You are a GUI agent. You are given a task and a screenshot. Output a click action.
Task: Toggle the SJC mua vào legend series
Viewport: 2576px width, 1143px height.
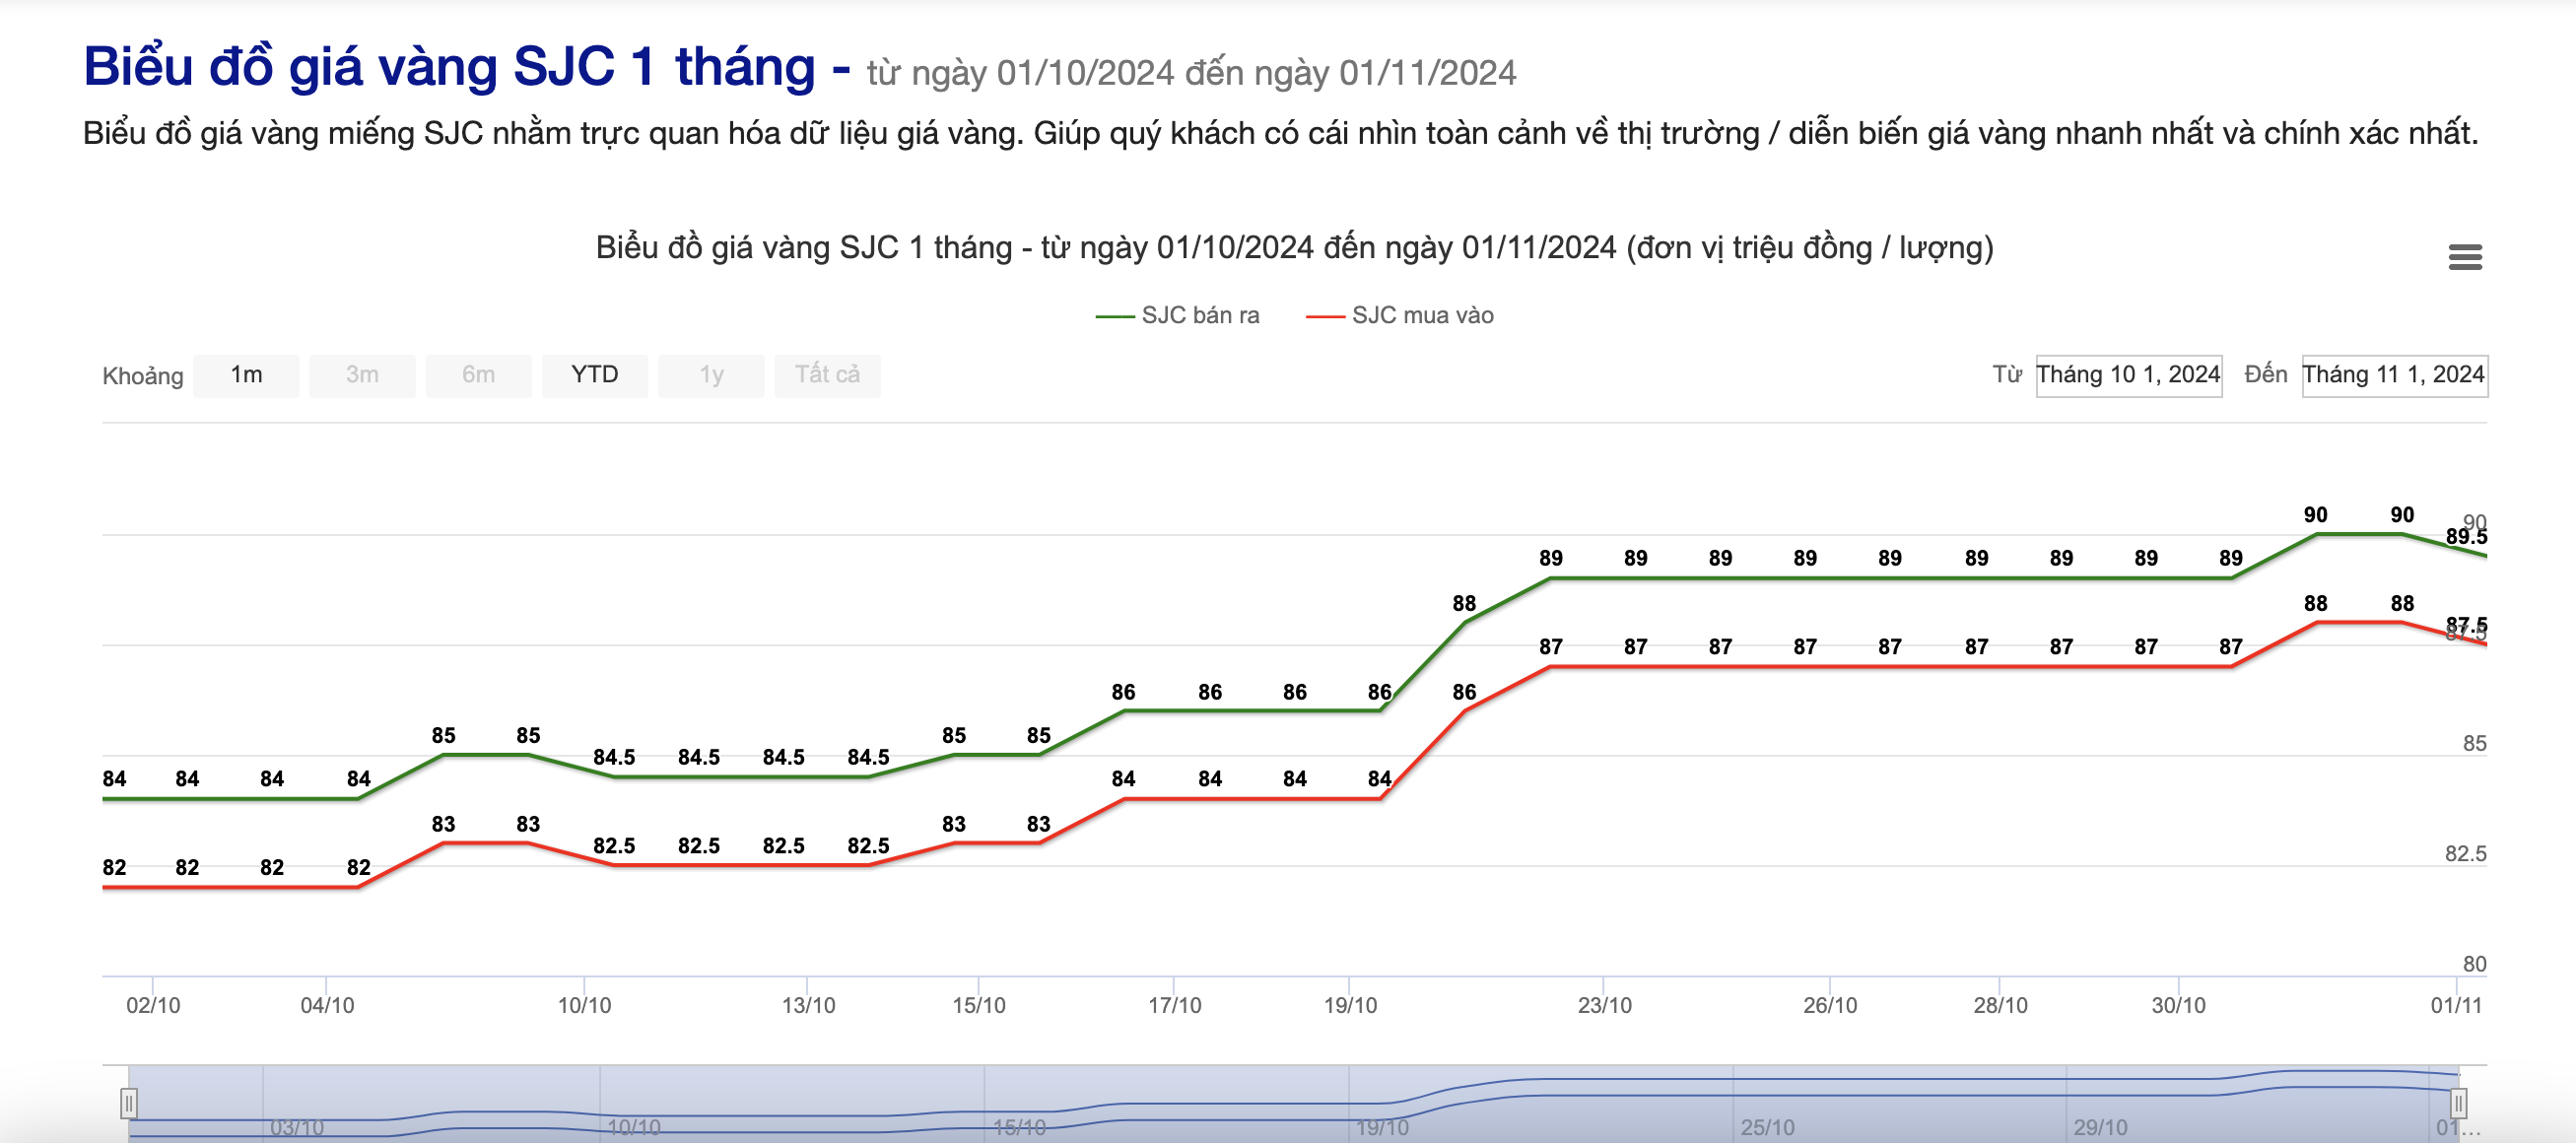coord(1399,315)
